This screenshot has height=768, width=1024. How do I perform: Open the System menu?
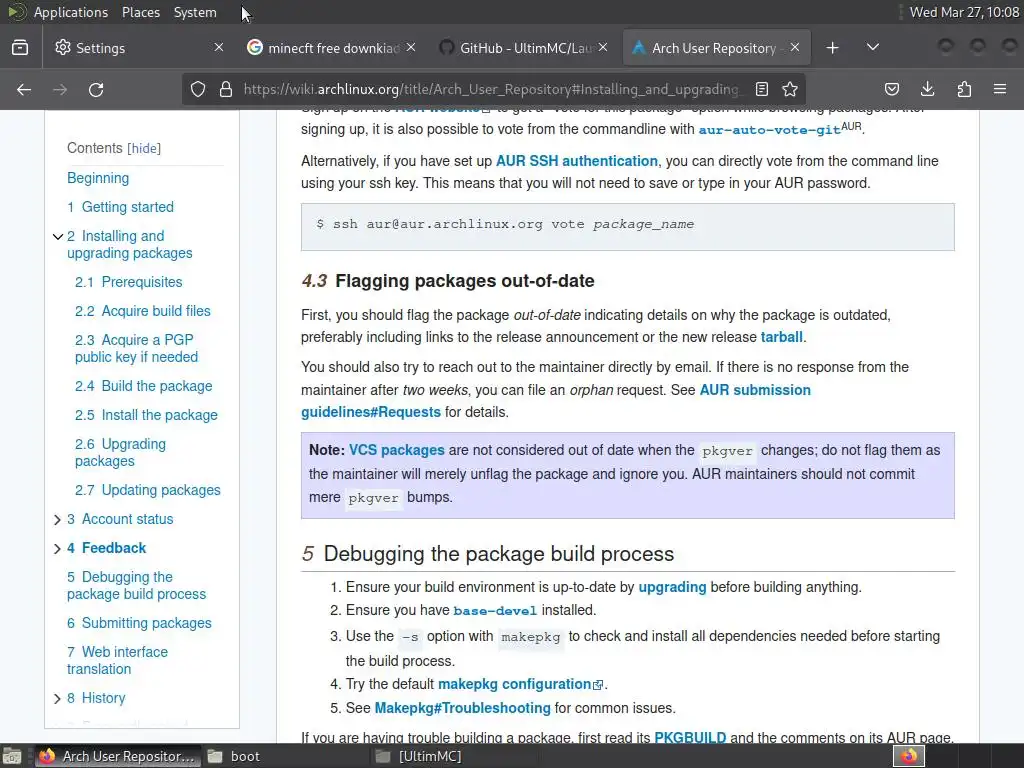click(x=195, y=12)
